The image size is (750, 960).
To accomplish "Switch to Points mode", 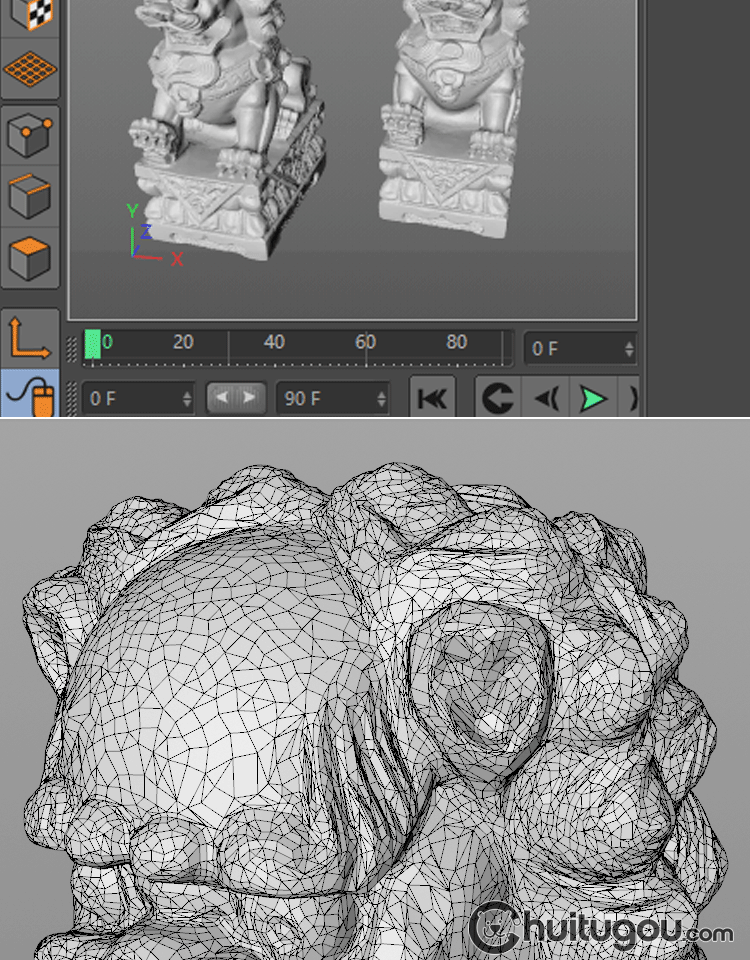I will pos(29,134).
